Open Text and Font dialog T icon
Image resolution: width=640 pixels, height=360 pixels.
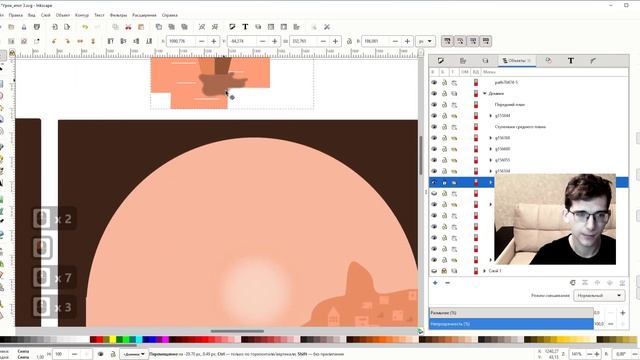245,27
